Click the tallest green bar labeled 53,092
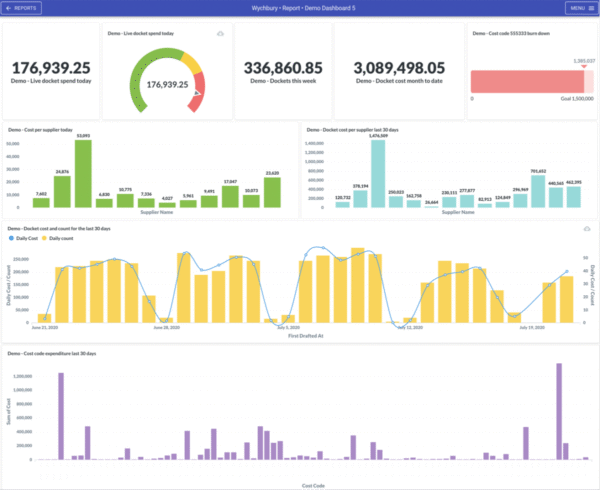The width and height of the screenshot is (600, 490). 83,172
